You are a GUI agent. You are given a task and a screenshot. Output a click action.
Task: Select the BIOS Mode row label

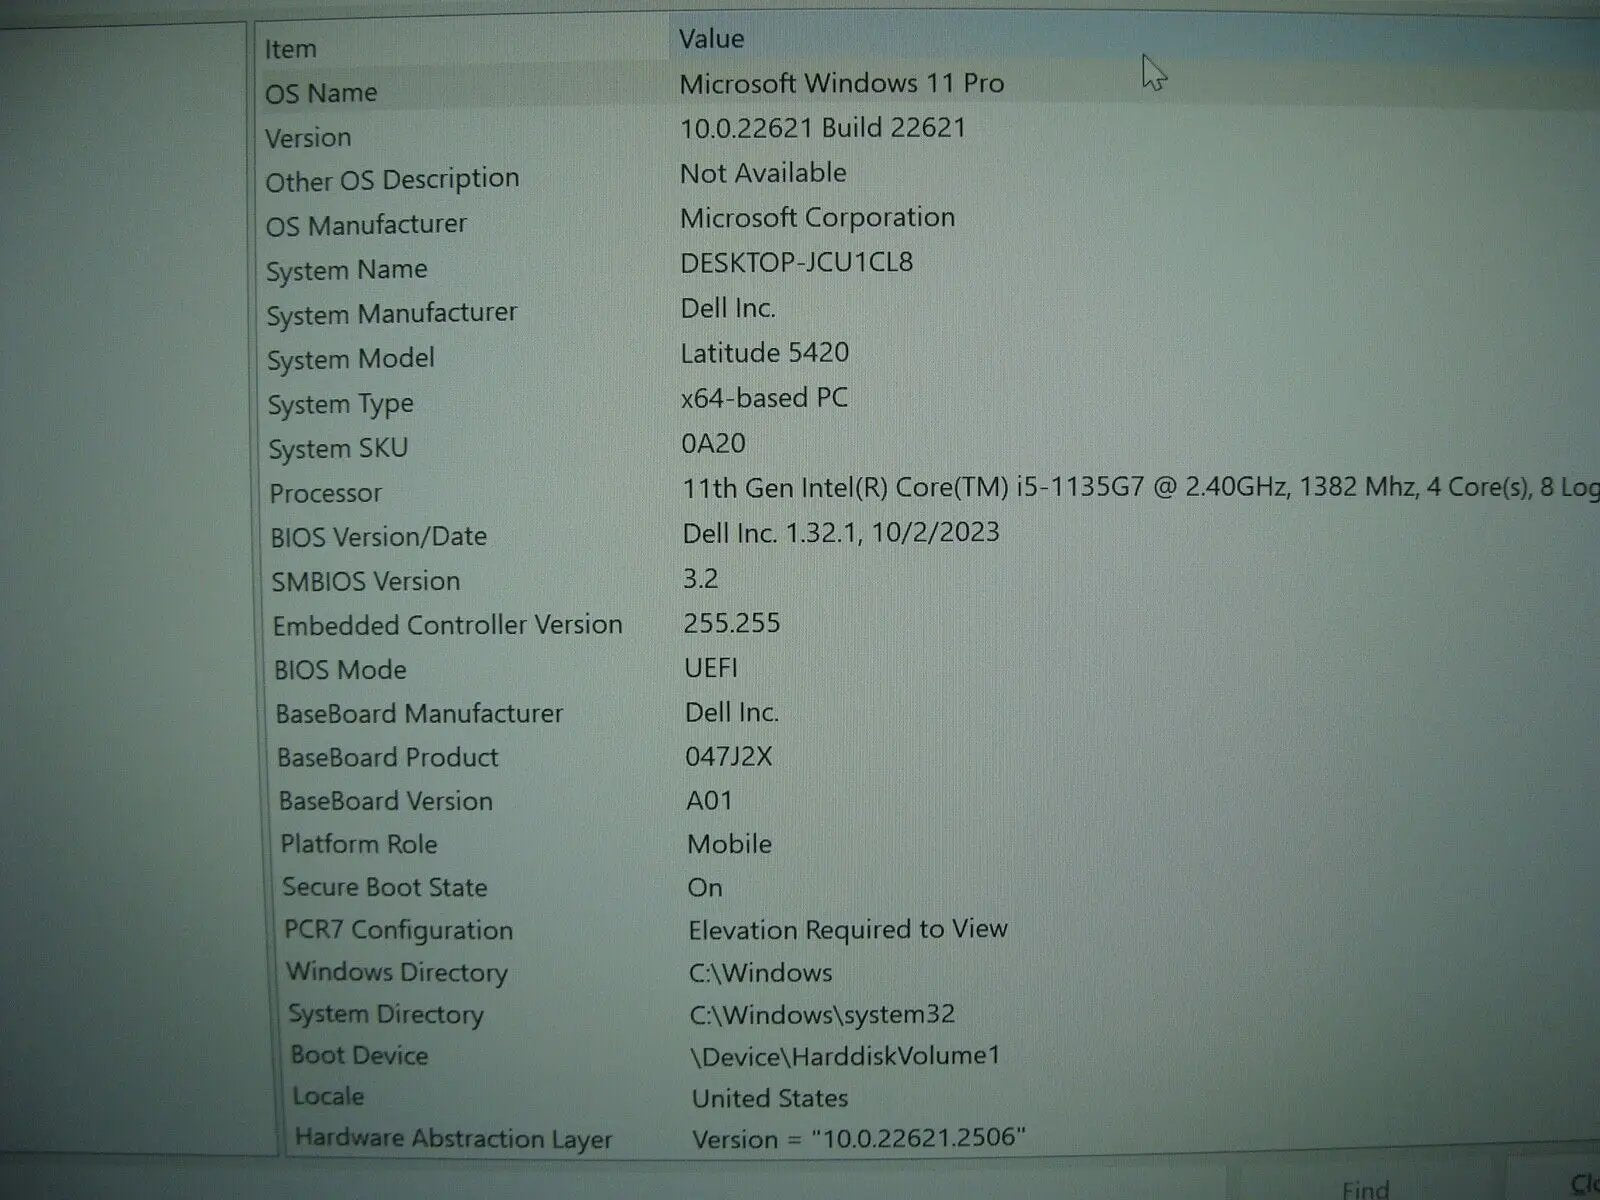(340, 670)
